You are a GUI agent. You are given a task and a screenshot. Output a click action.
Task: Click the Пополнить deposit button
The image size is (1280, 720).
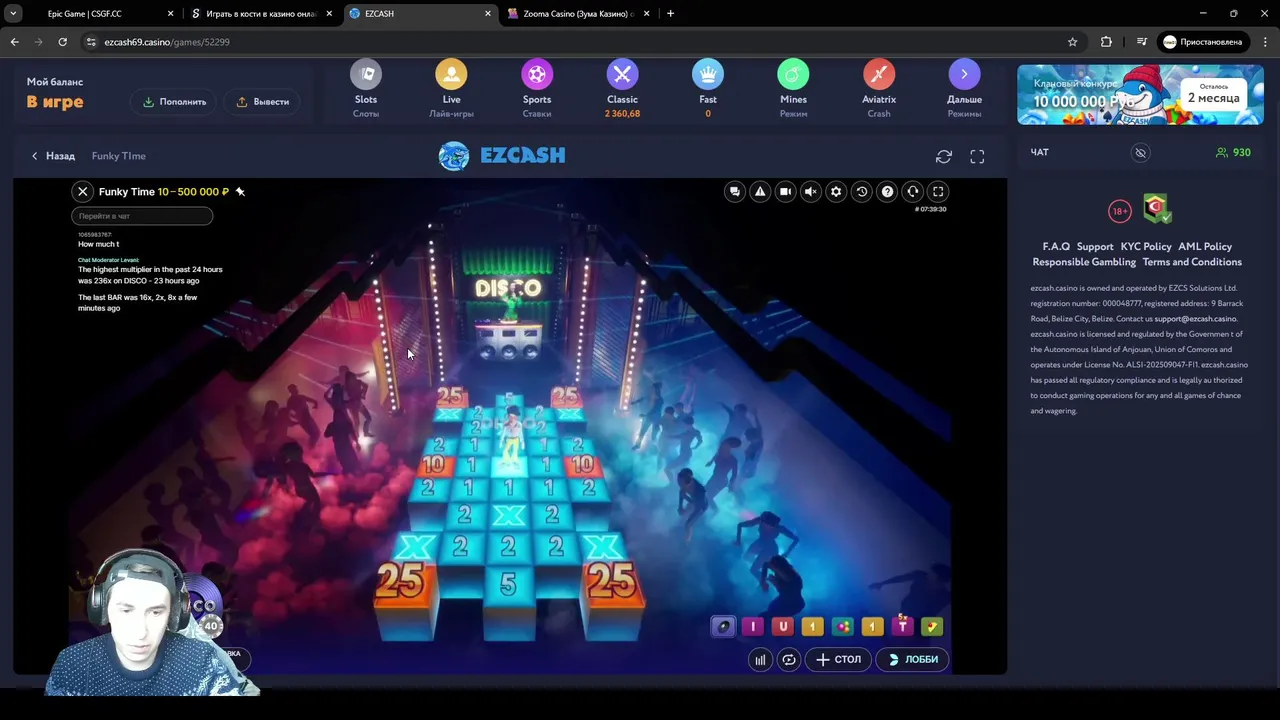click(x=175, y=102)
